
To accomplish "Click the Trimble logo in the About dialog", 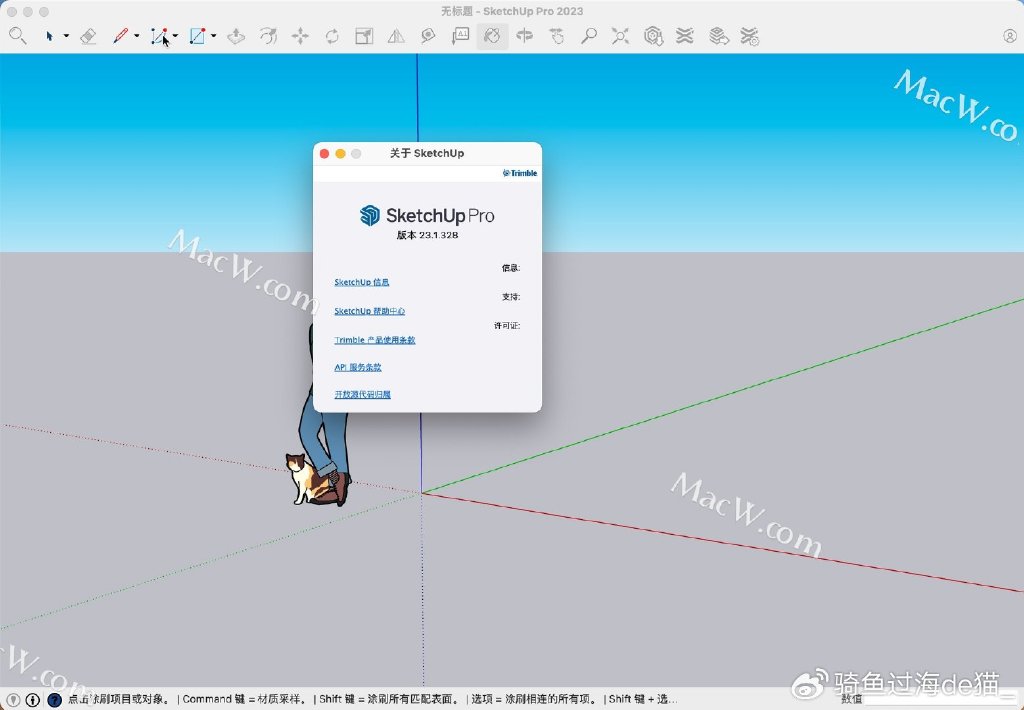I will click(x=520, y=173).
